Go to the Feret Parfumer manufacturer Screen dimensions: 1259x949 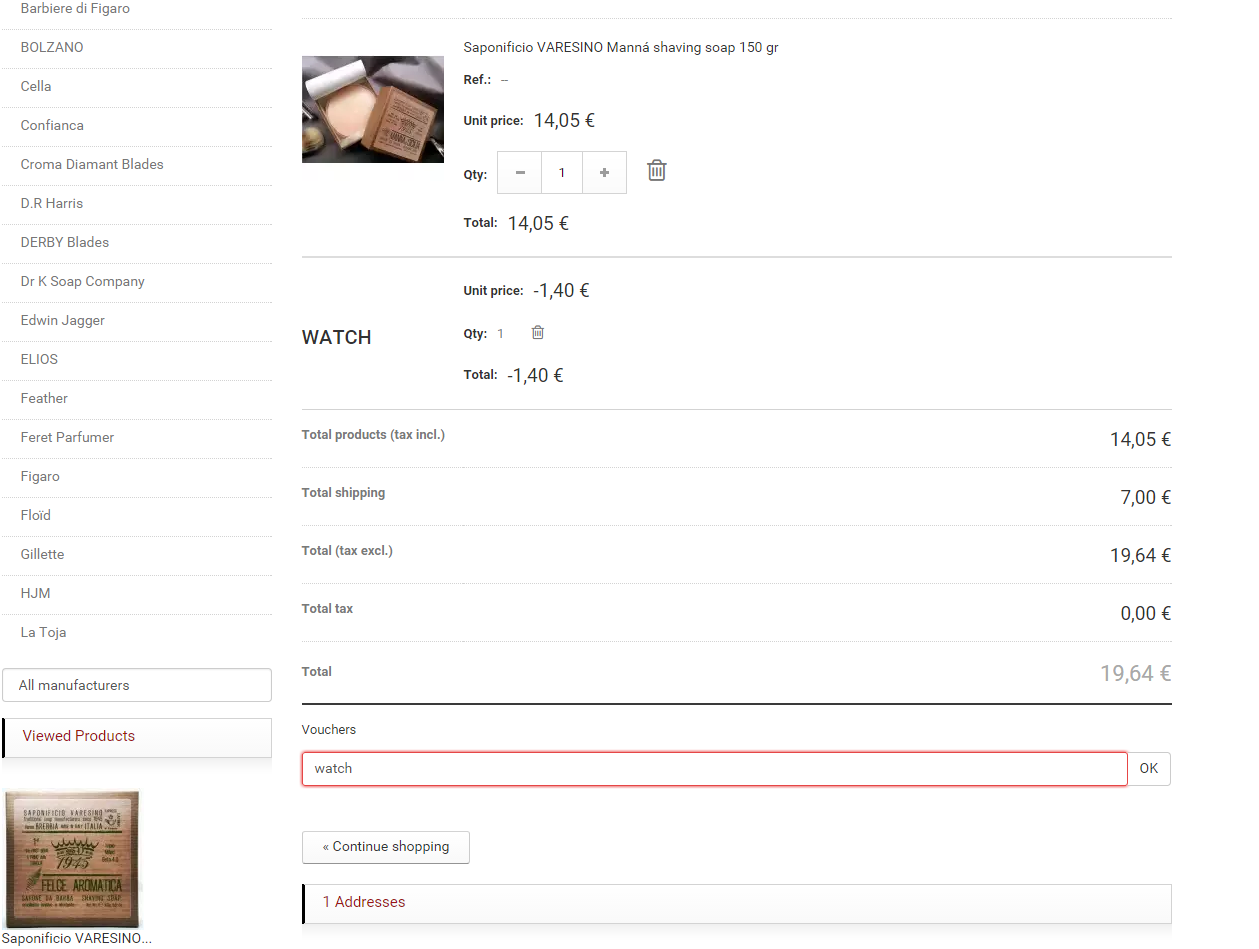point(68,438)
